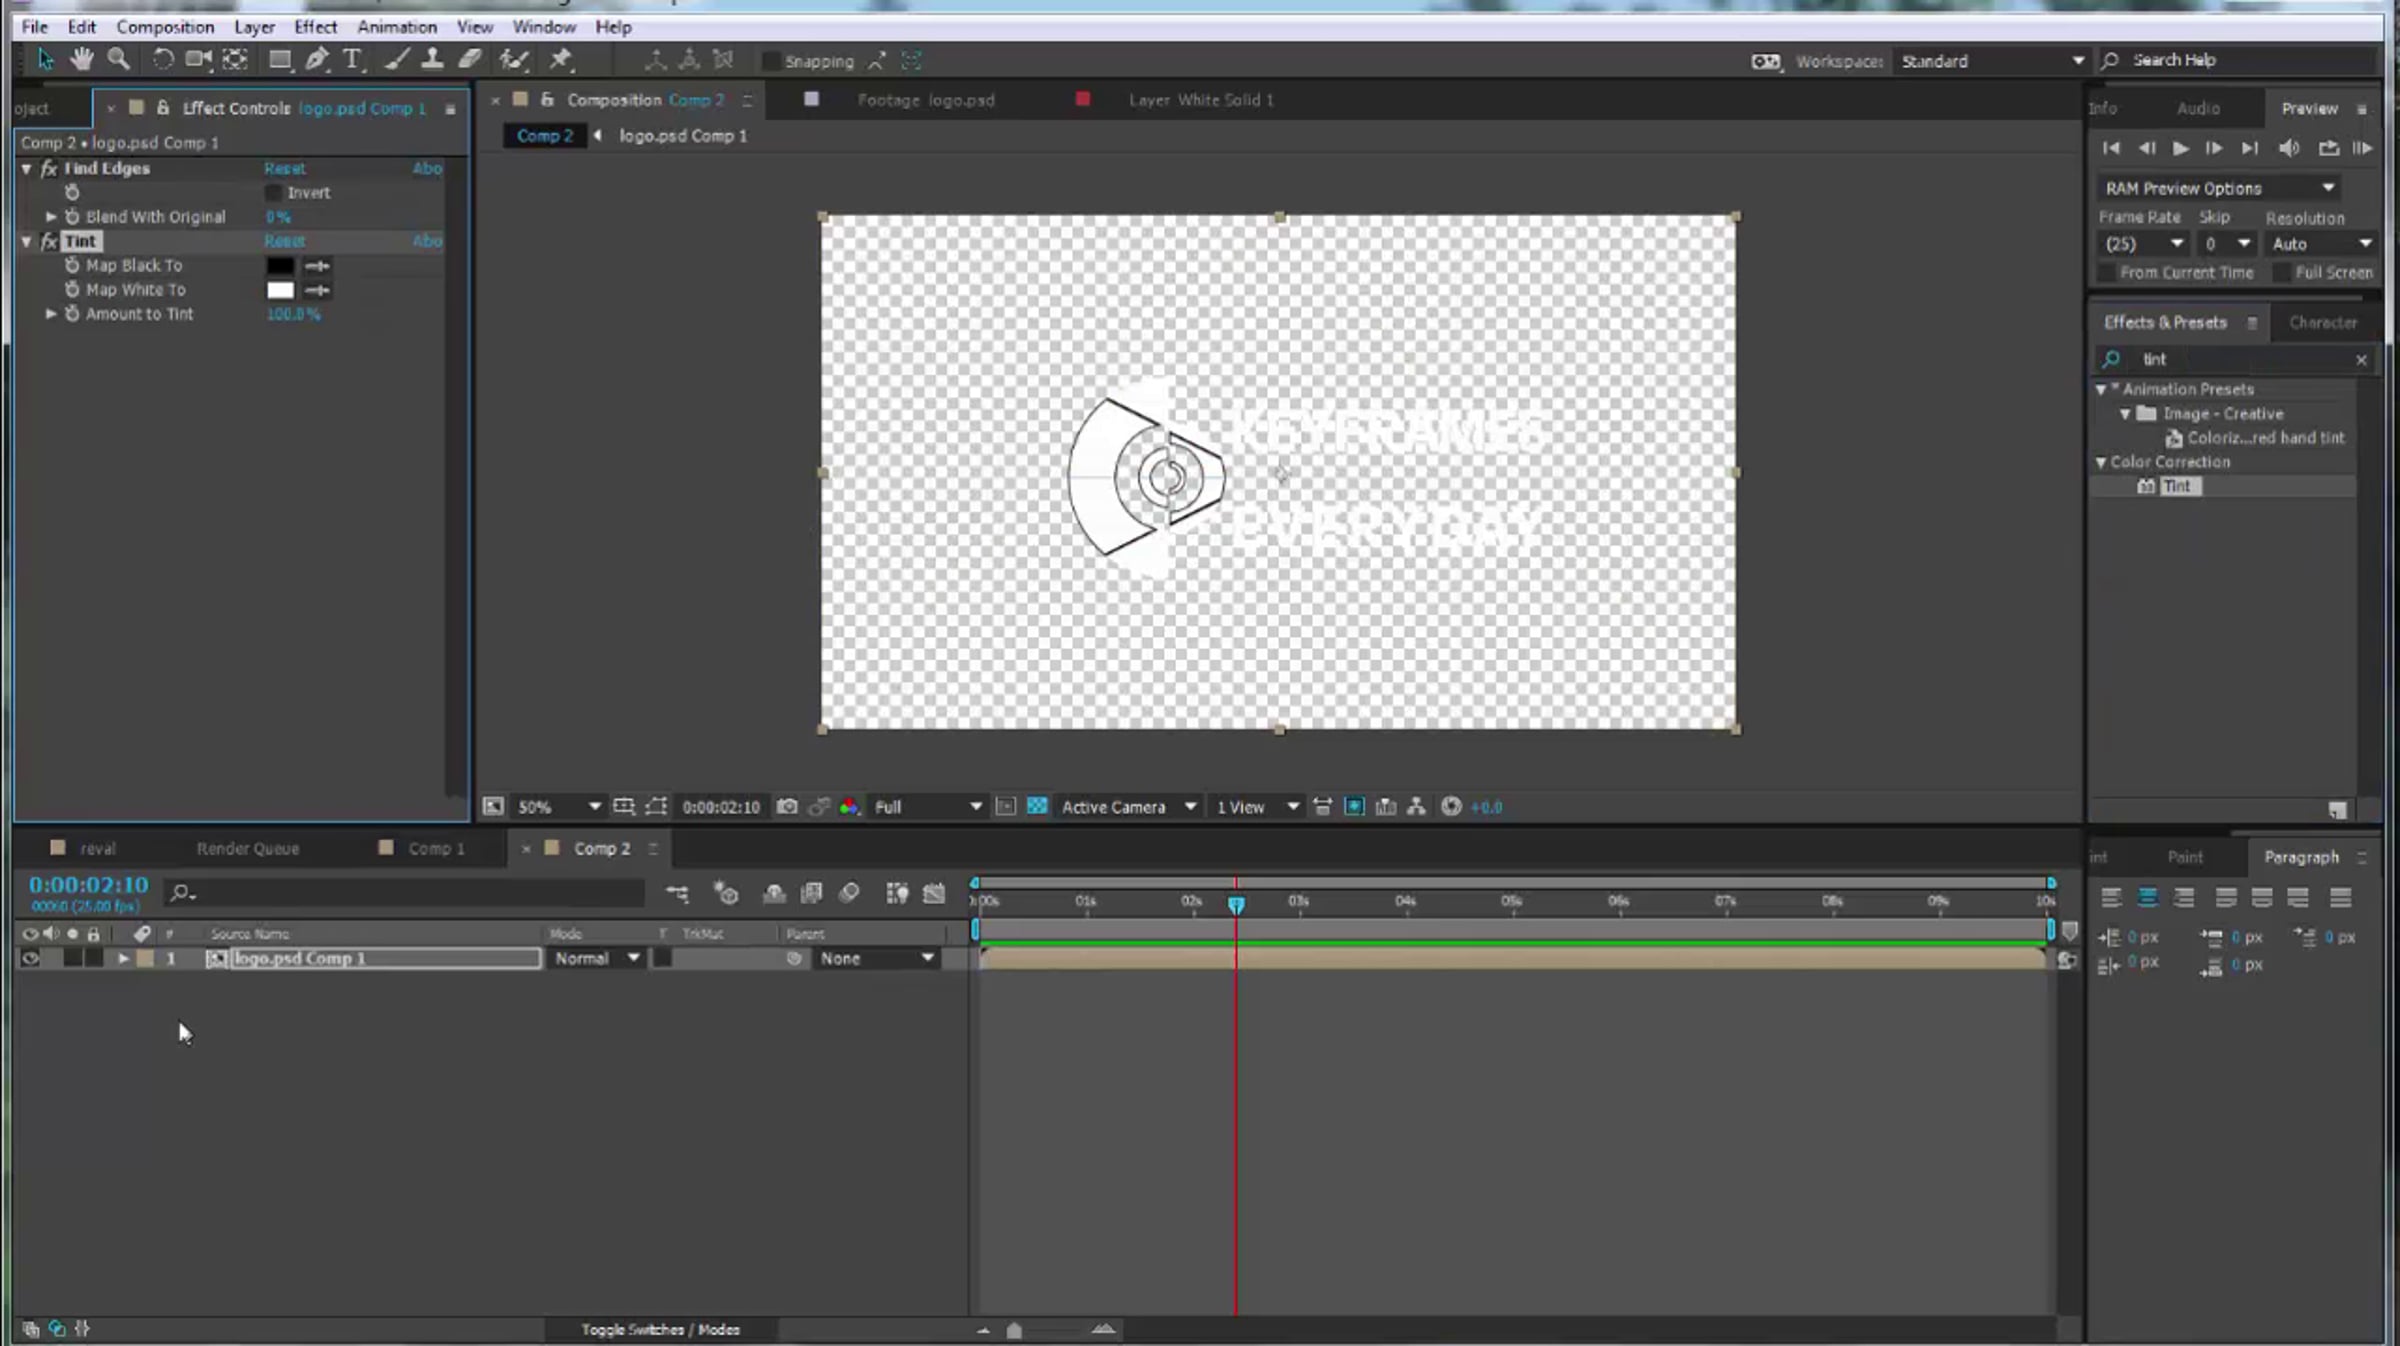Enable the Snapping checkbox
The height and width of the screenshot is (1346, 2400).
(x=771, y=61)
